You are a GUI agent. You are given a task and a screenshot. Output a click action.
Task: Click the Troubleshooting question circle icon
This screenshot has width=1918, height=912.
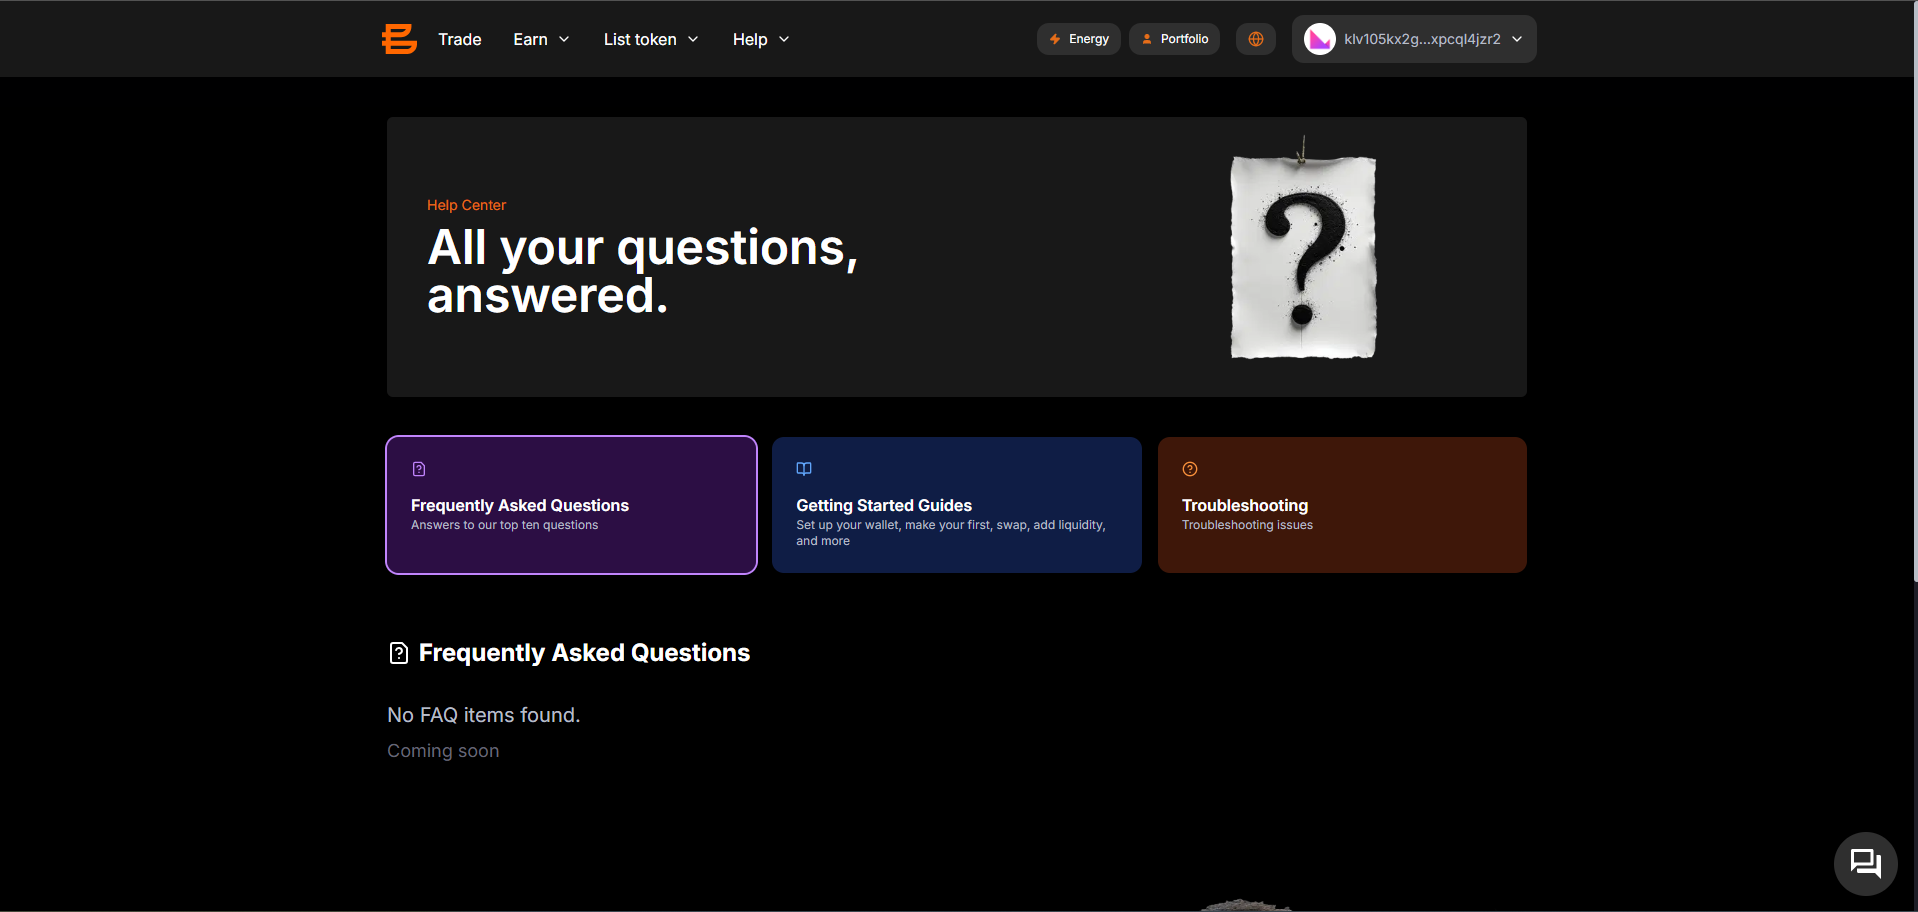1190,469
